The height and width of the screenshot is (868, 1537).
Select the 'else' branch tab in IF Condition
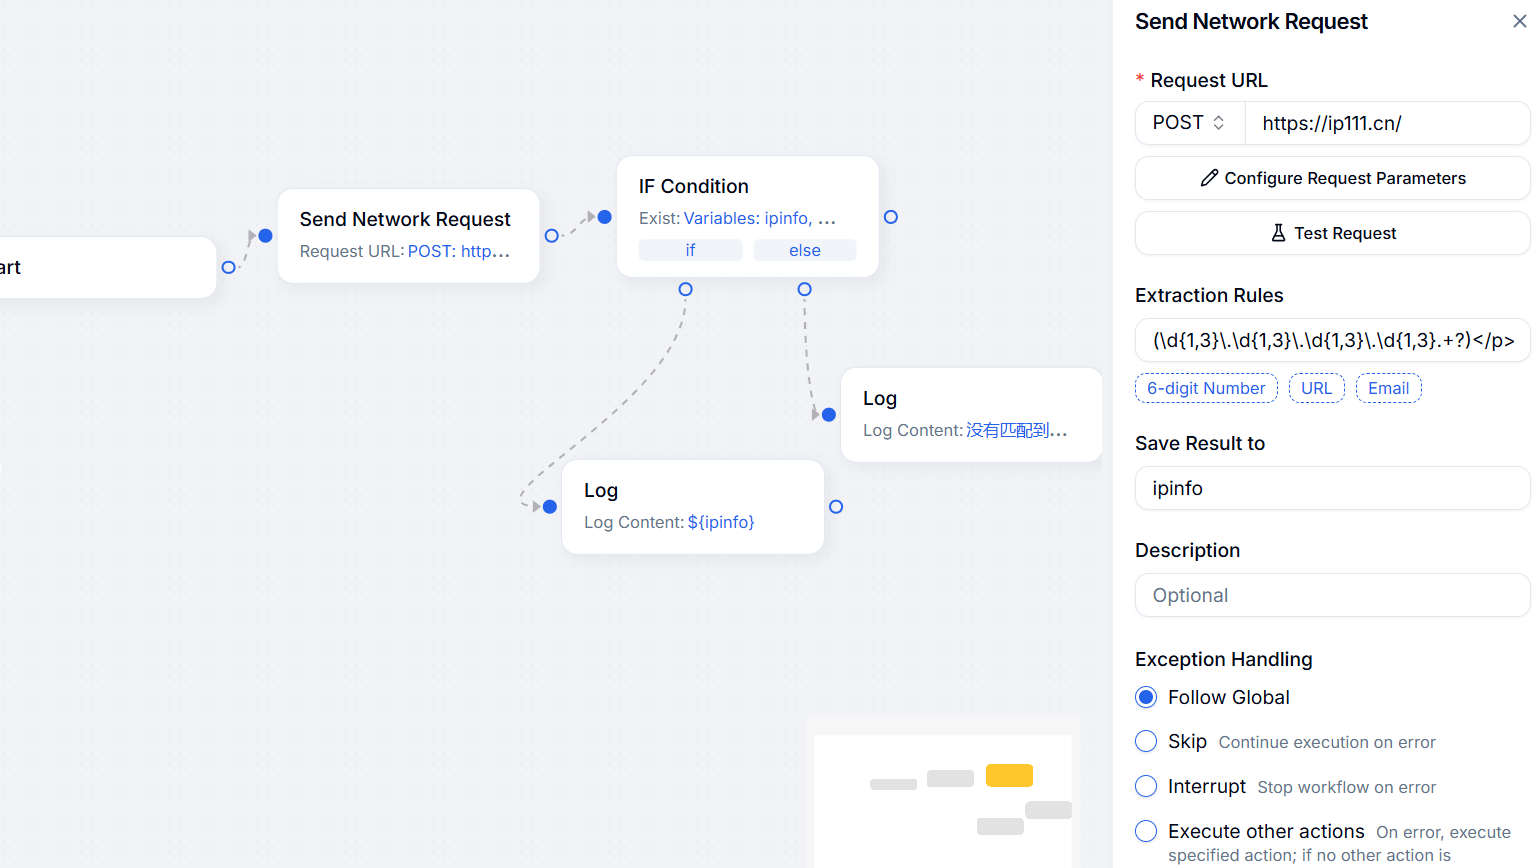point(805,250)
